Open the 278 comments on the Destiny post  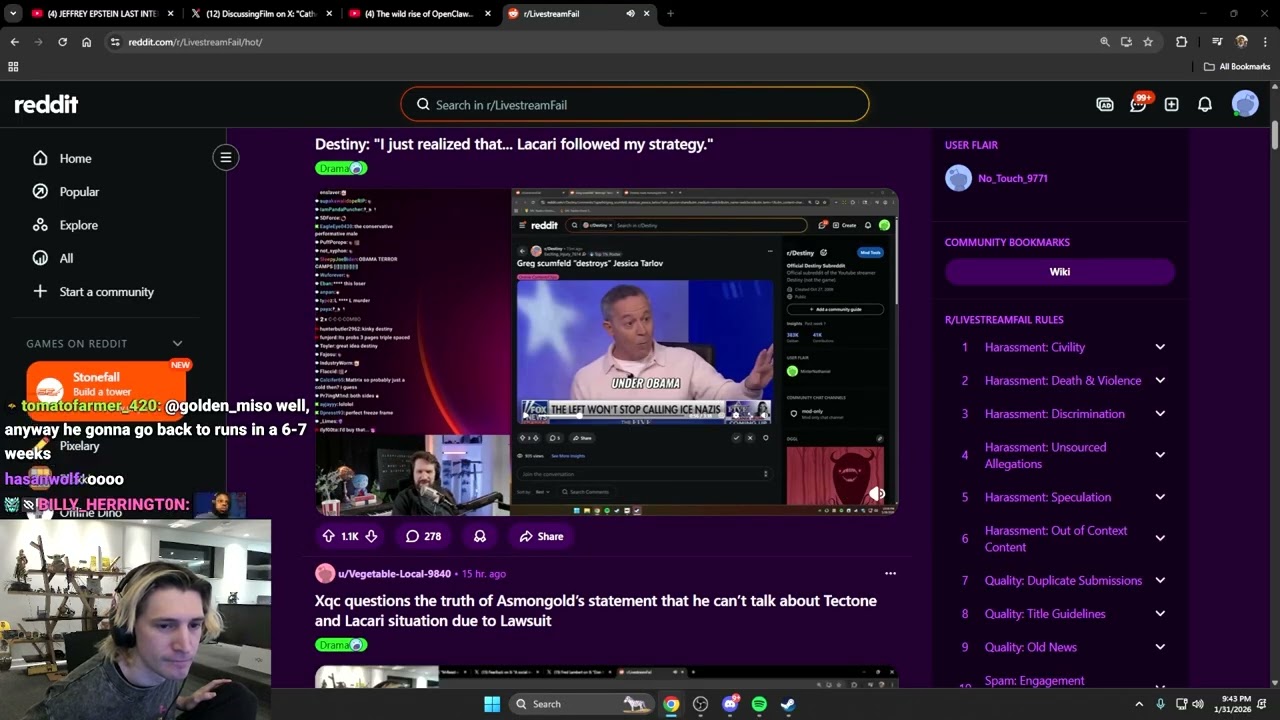click(x=423, y=537)
